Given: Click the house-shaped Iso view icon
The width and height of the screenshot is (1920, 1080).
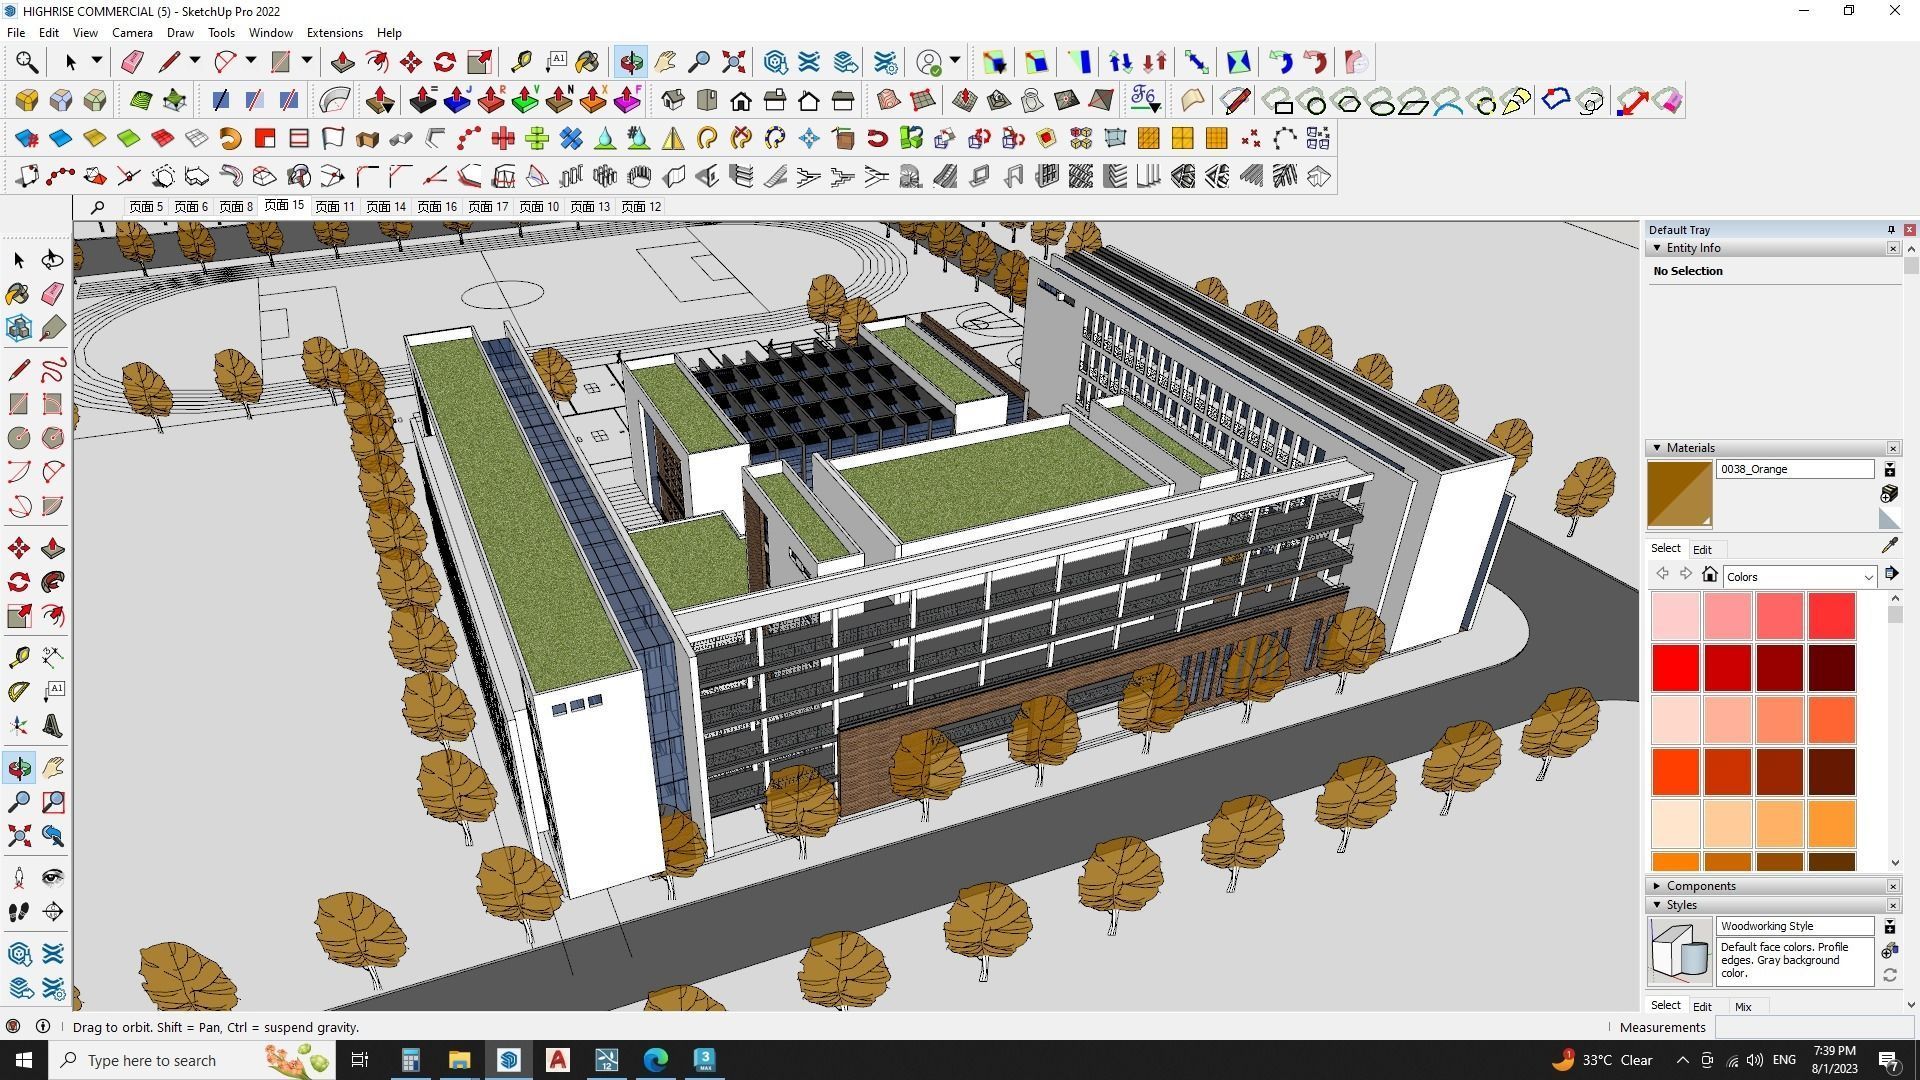Looking at the screenshot, I should coord(673,100).
